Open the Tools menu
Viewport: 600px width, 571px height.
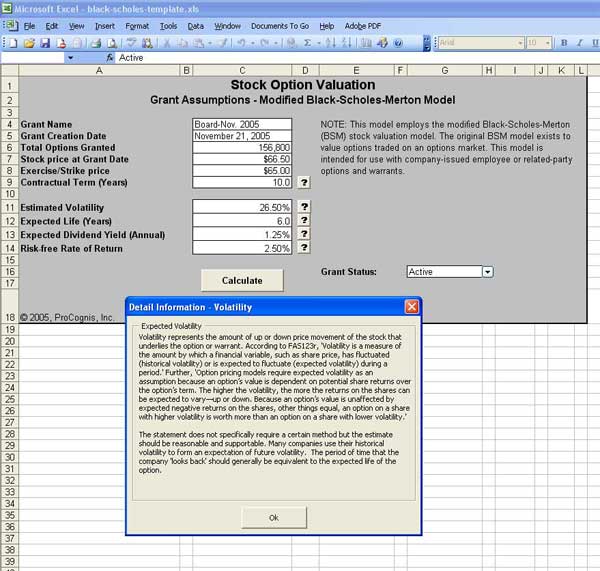pyautogui.click(x=168, y=26)
